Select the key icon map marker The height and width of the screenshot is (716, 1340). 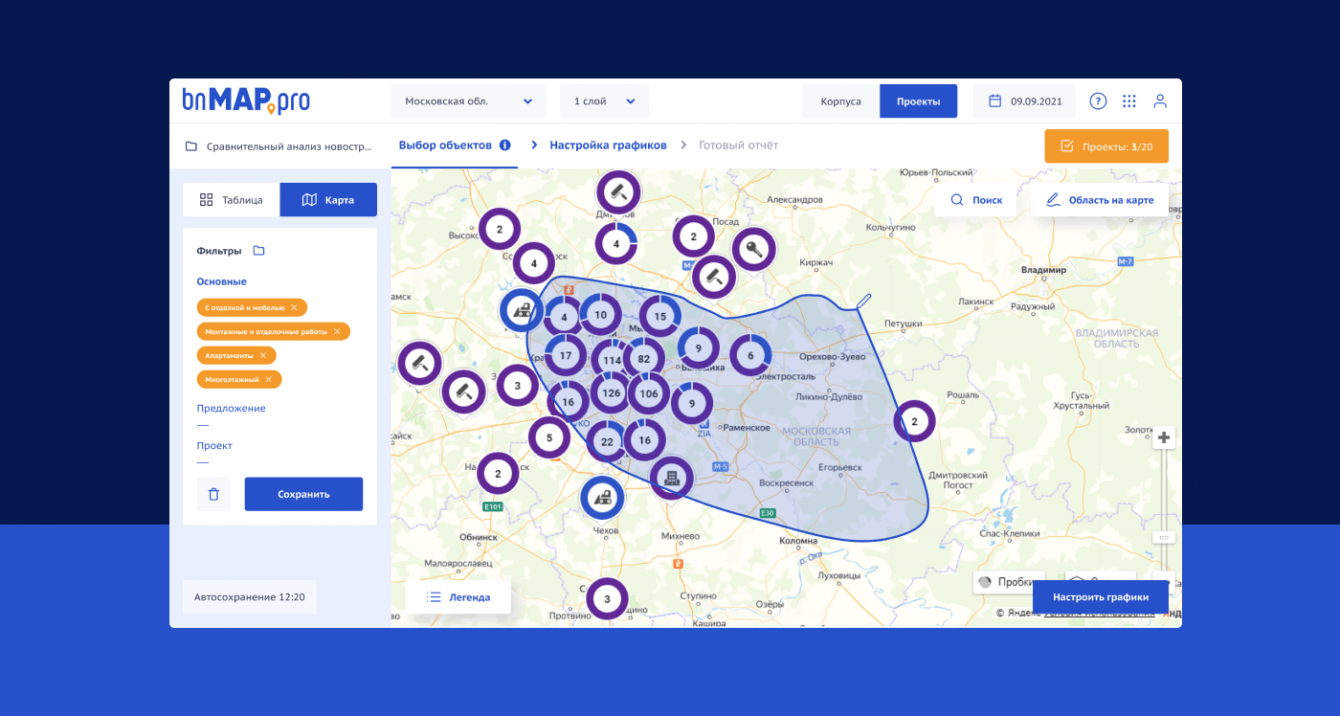pyautogui.click(x=753, y=249)
